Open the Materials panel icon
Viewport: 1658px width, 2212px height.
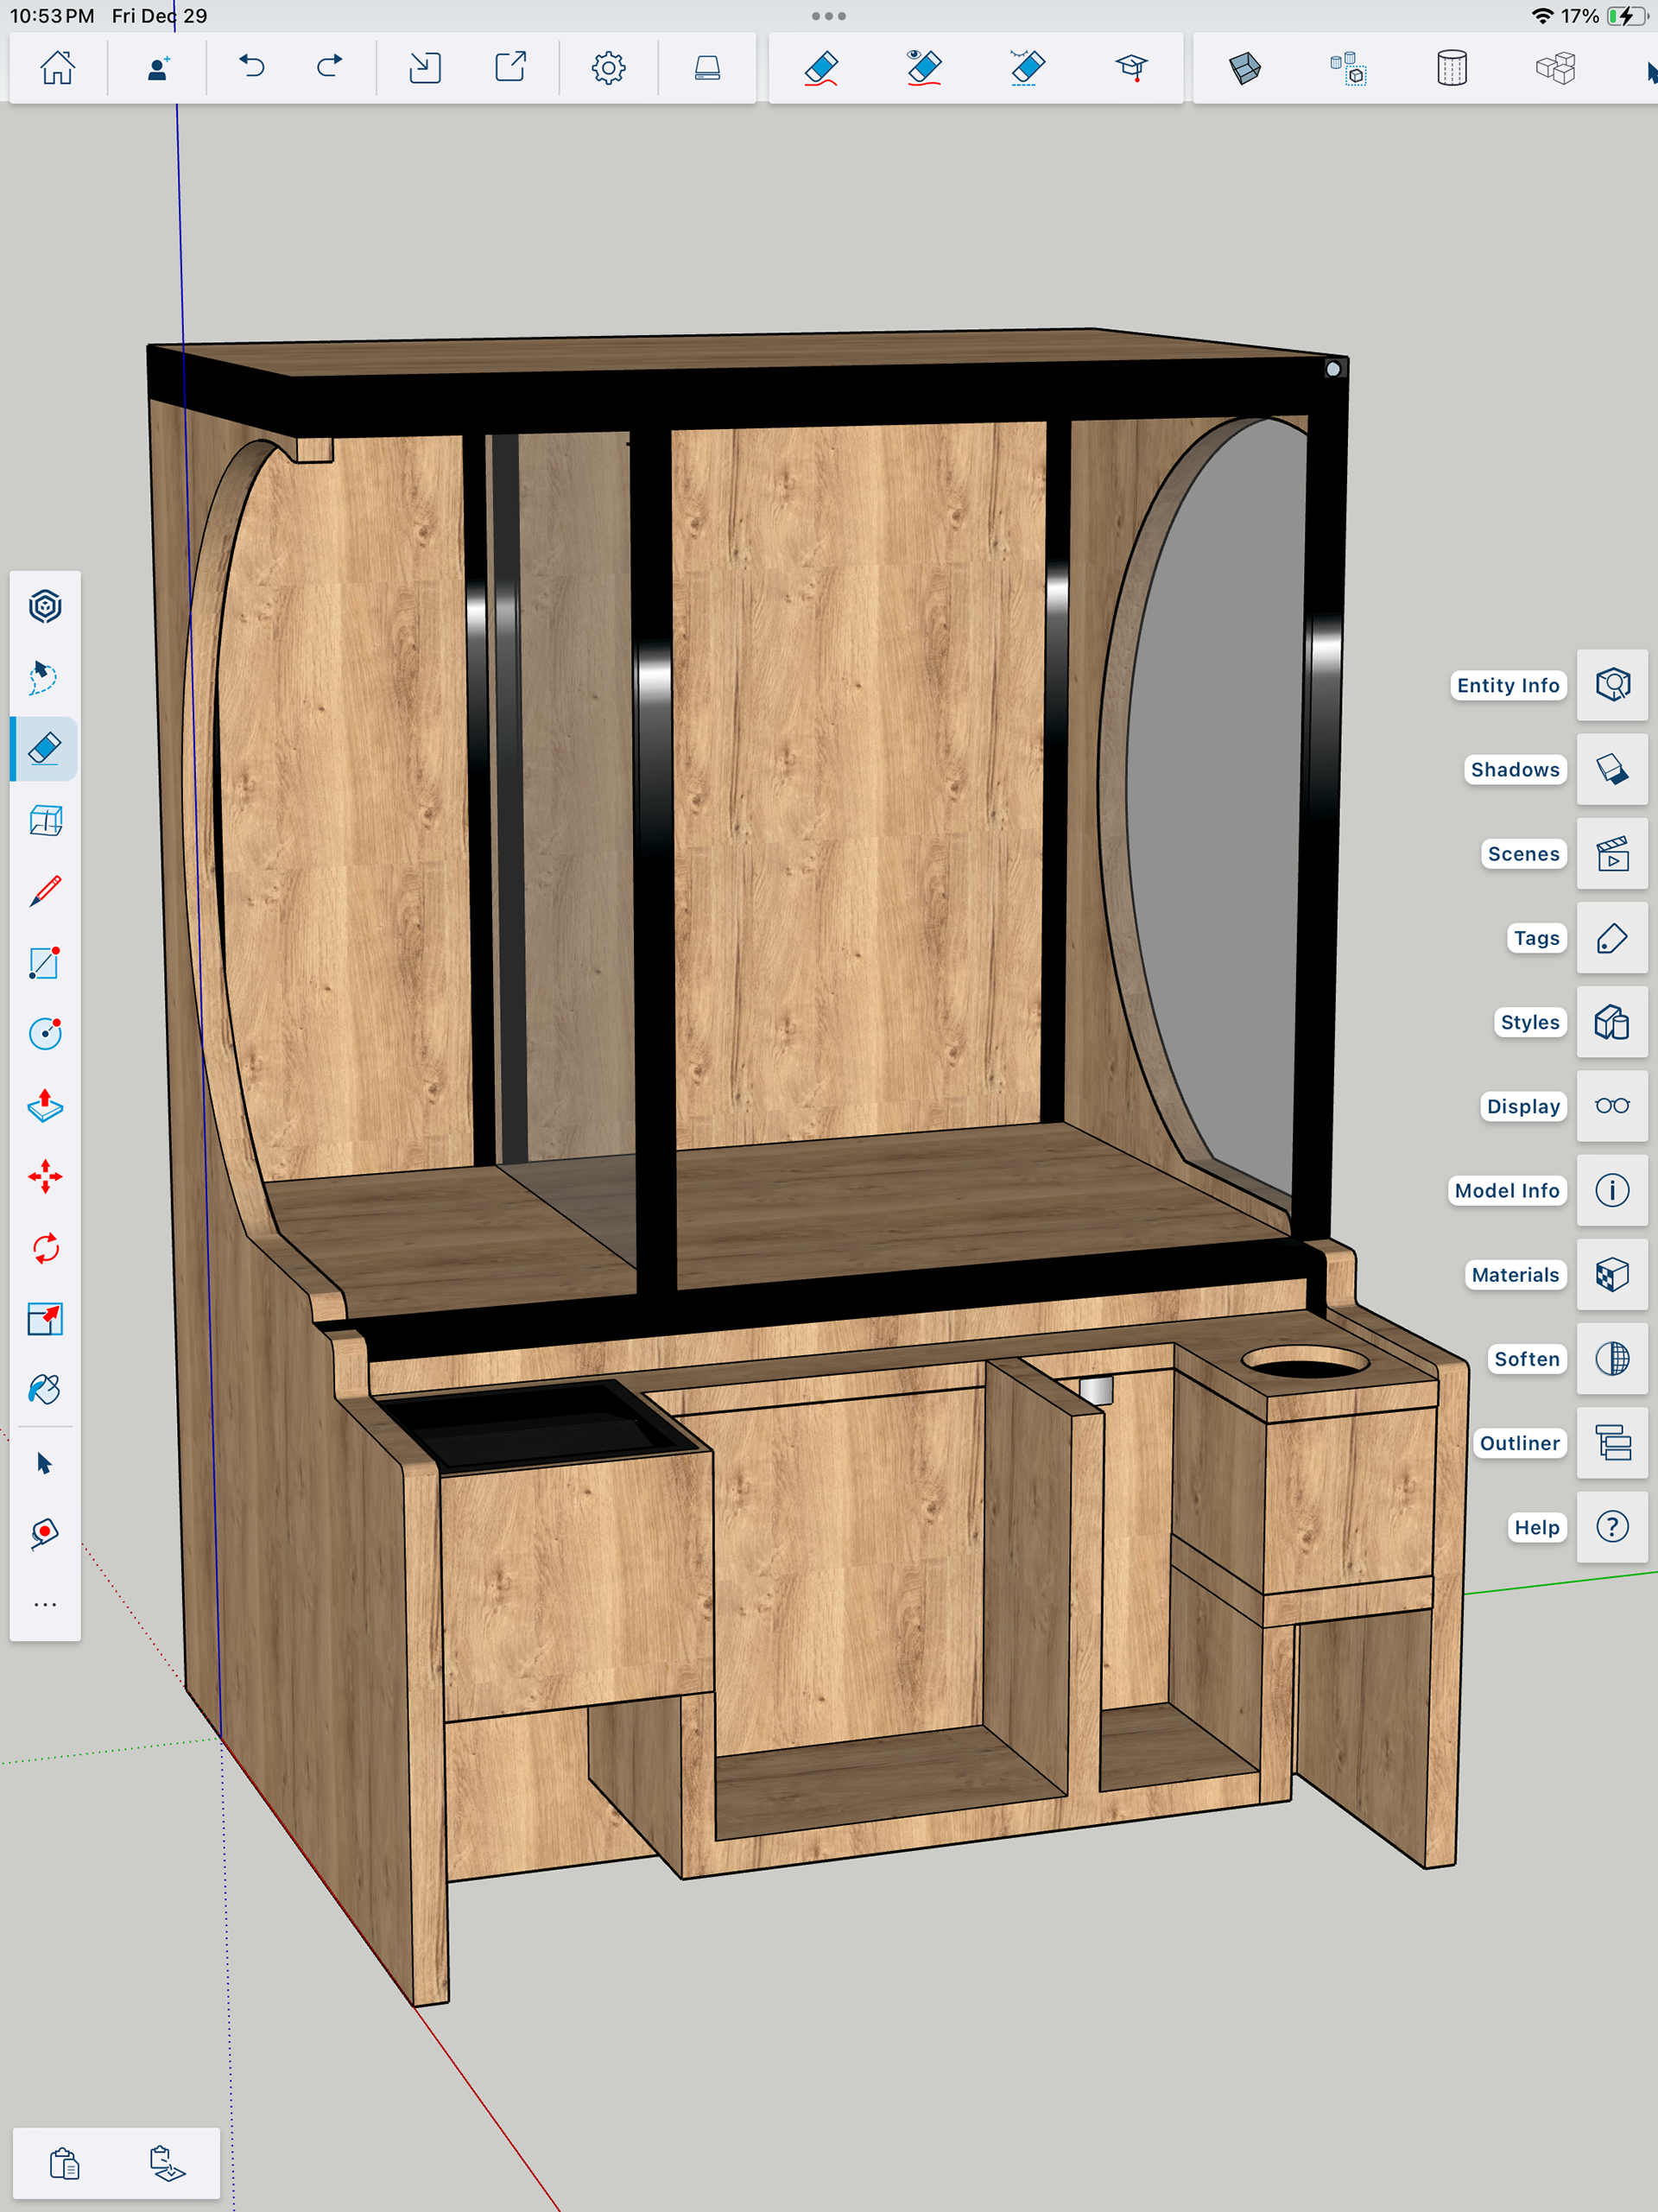tap(1611, 1275)
